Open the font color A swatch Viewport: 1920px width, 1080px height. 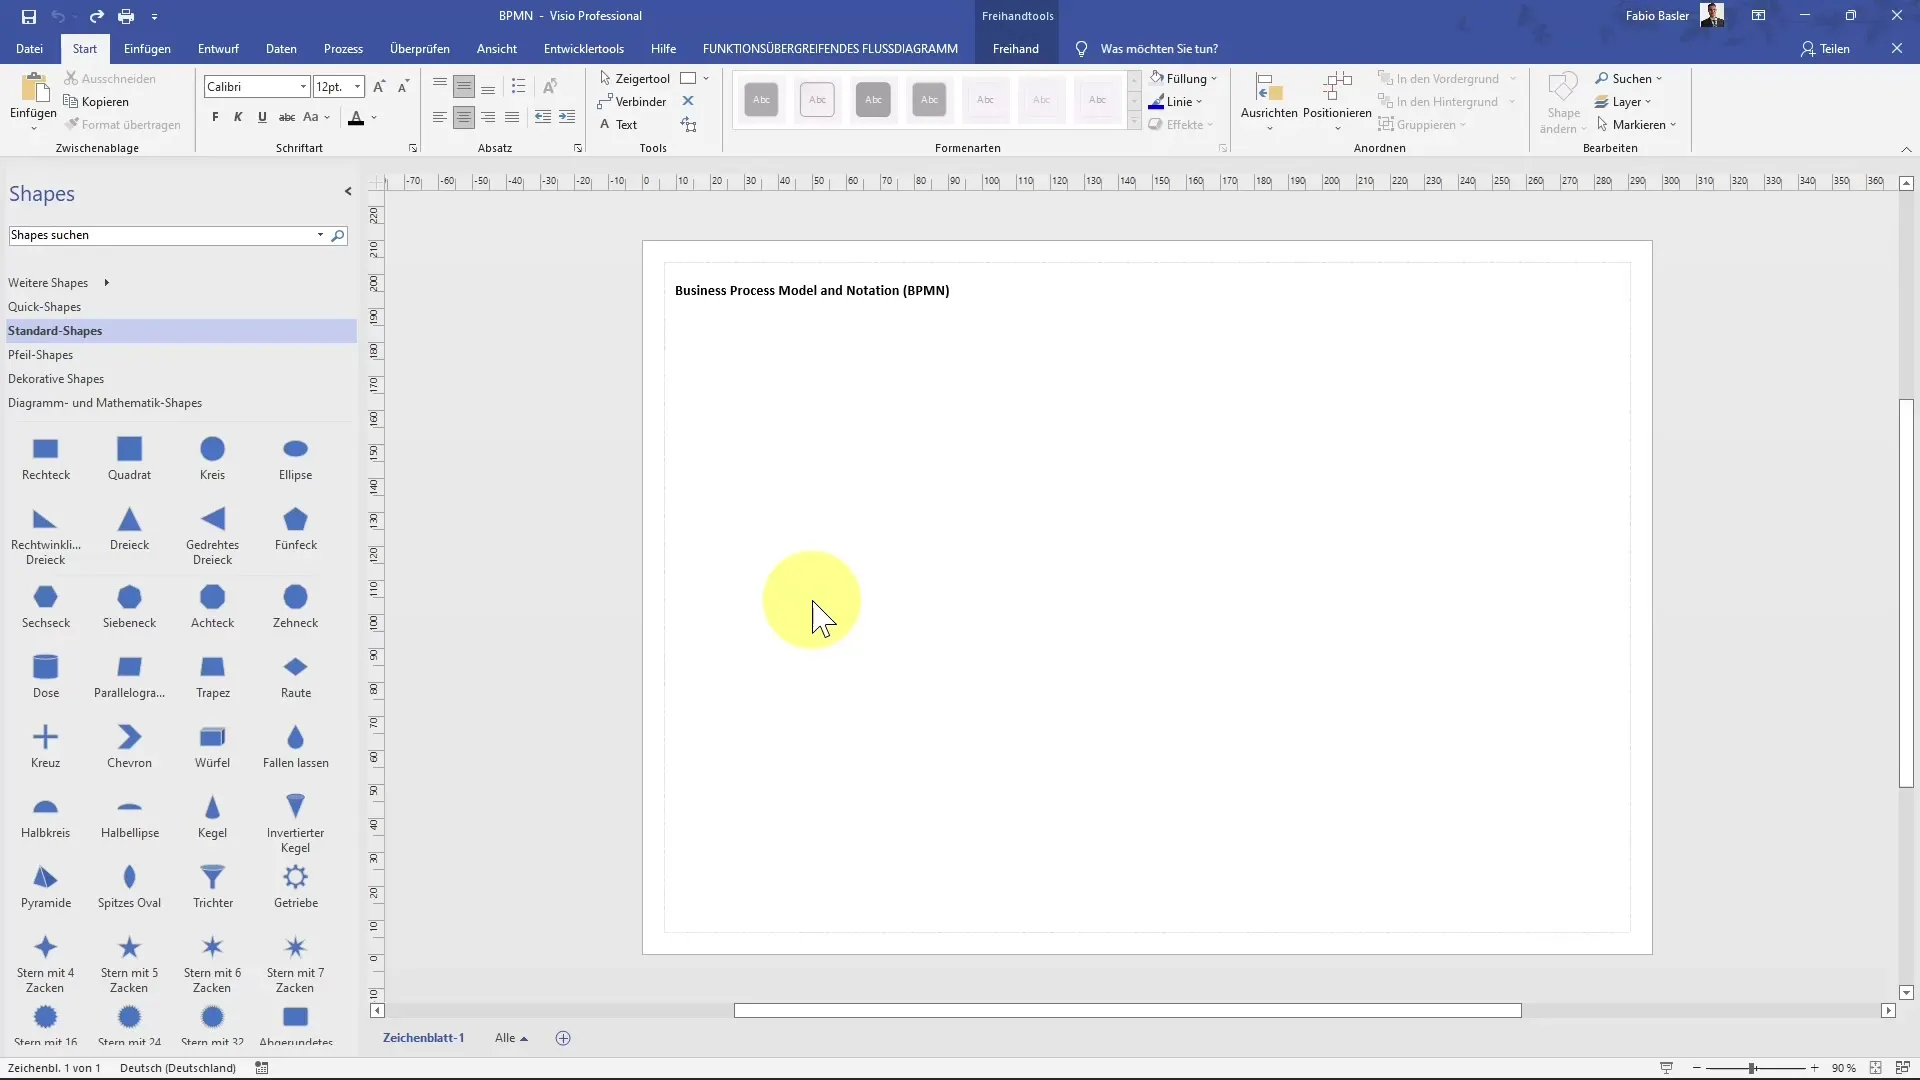coord(356,117)
